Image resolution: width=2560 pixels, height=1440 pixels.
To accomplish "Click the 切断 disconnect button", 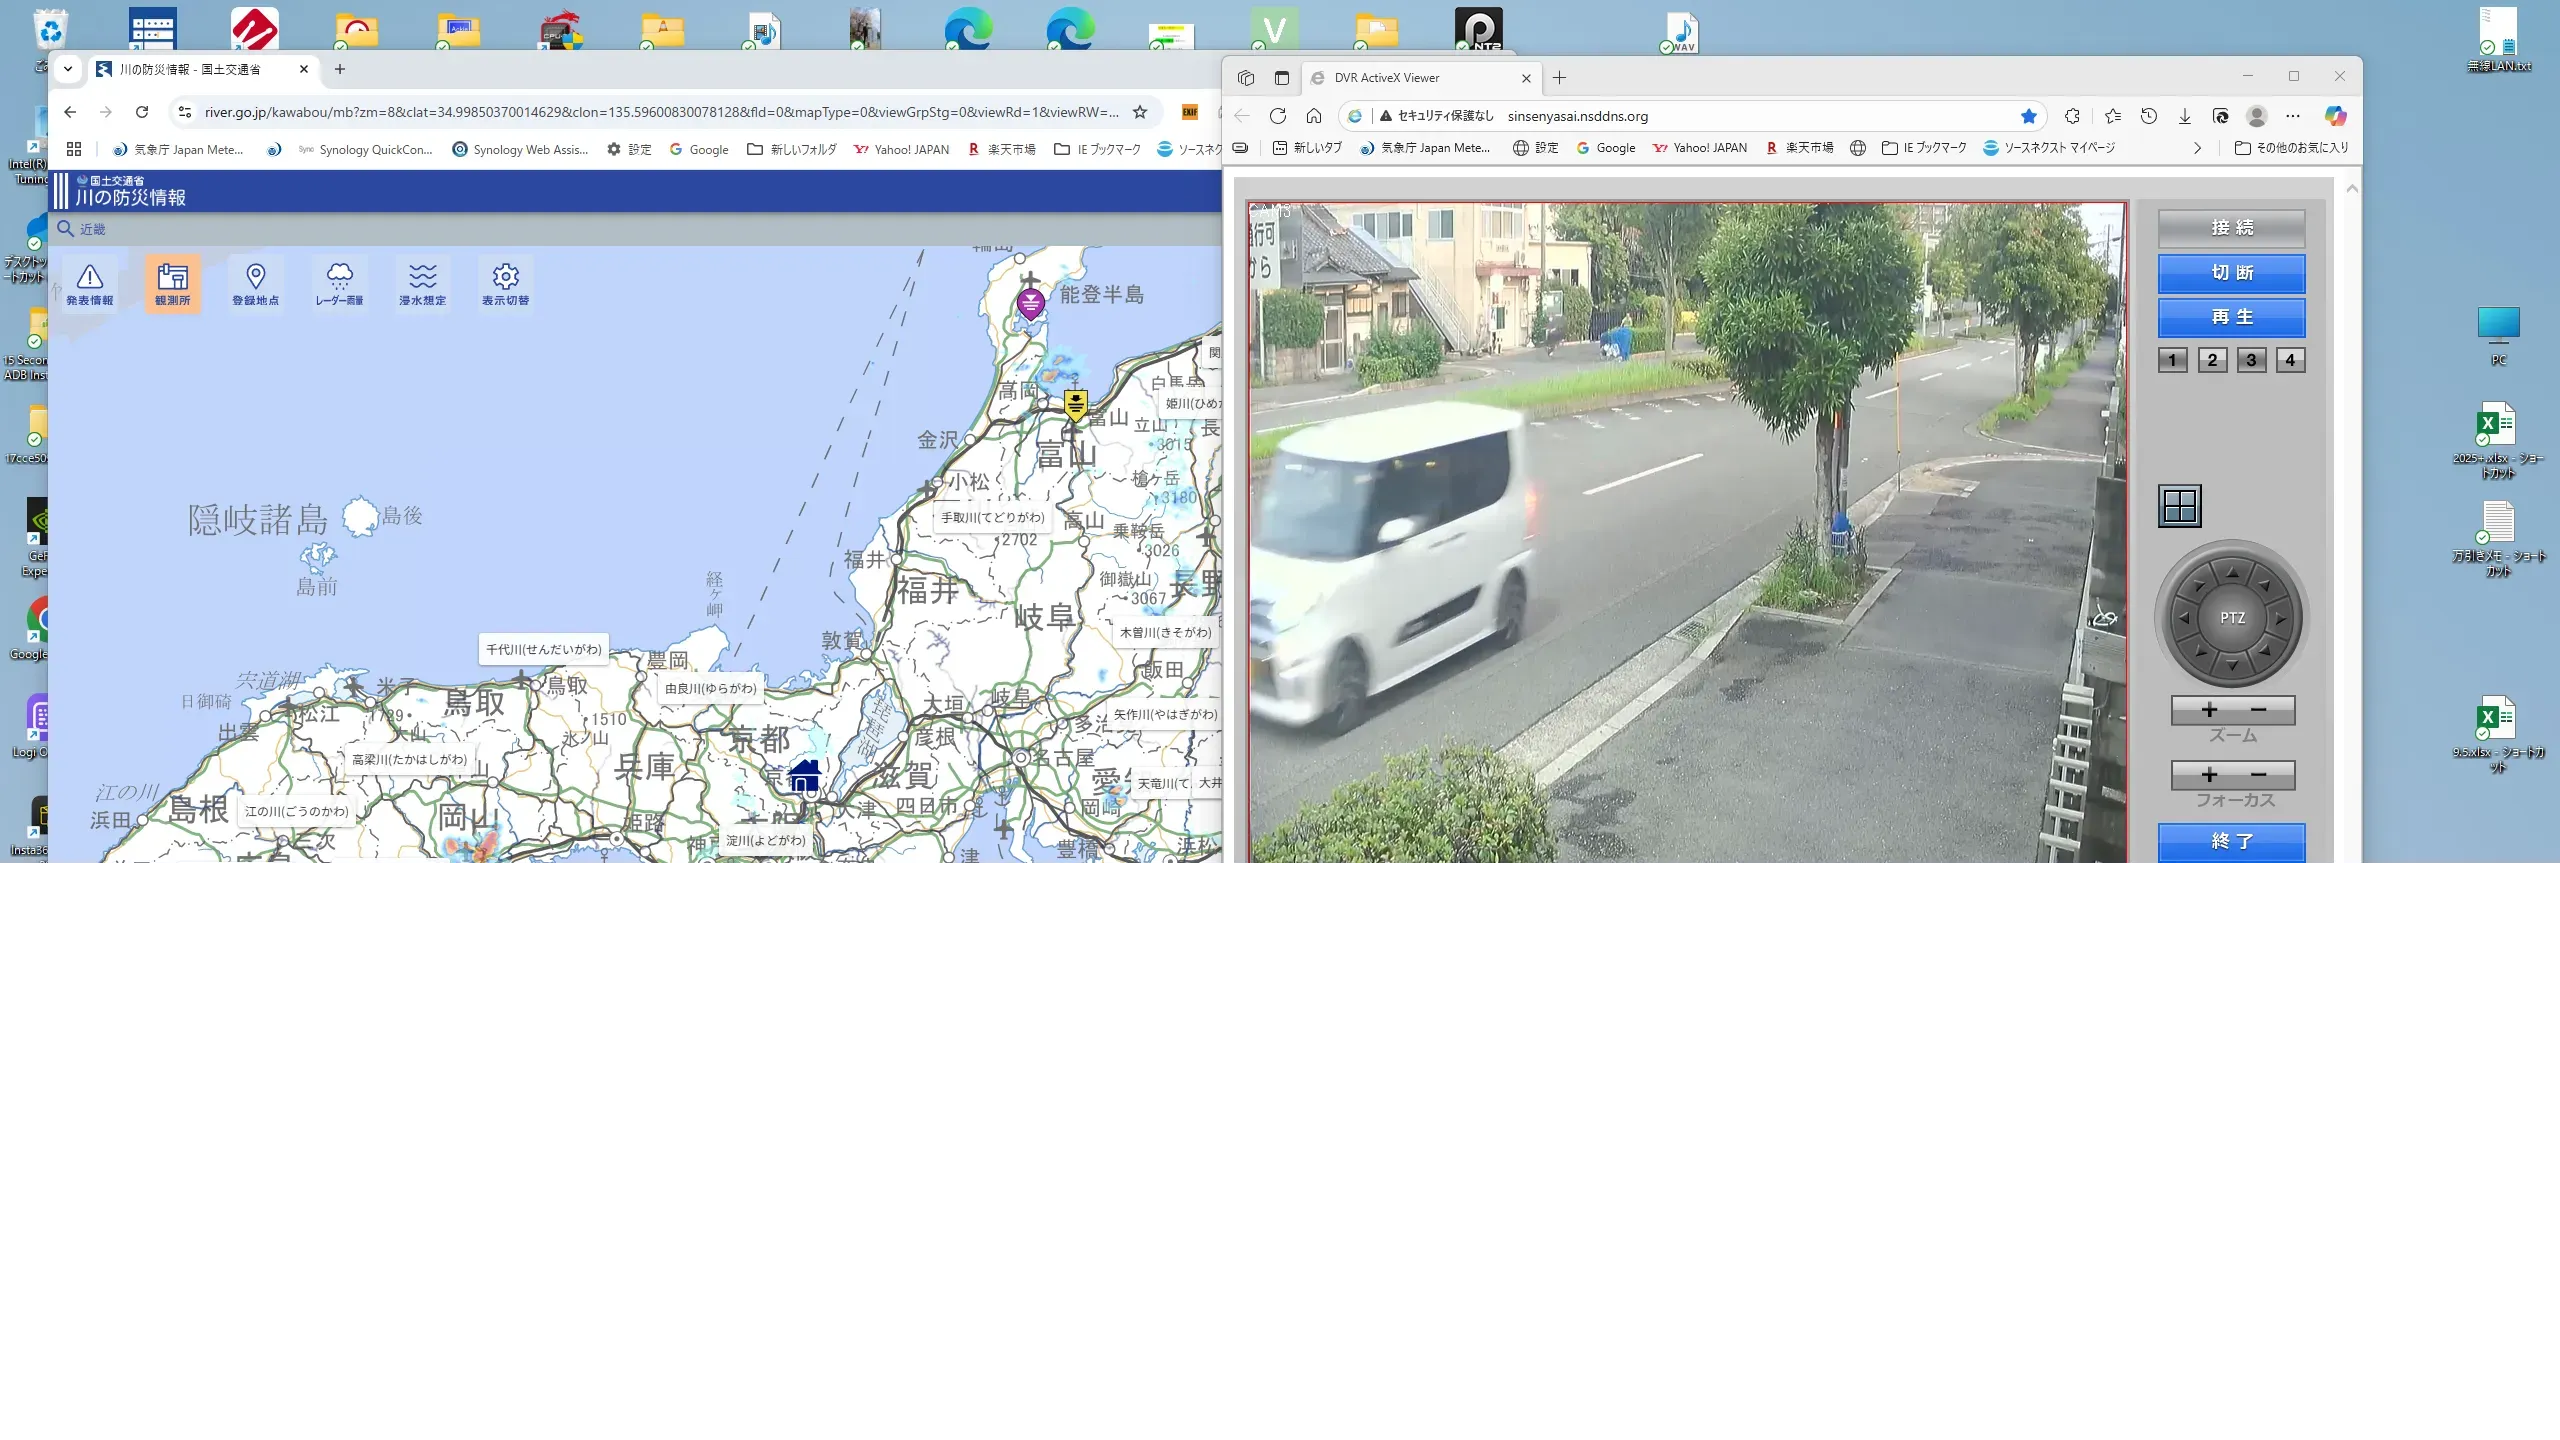I will [x=2231, y=273].
